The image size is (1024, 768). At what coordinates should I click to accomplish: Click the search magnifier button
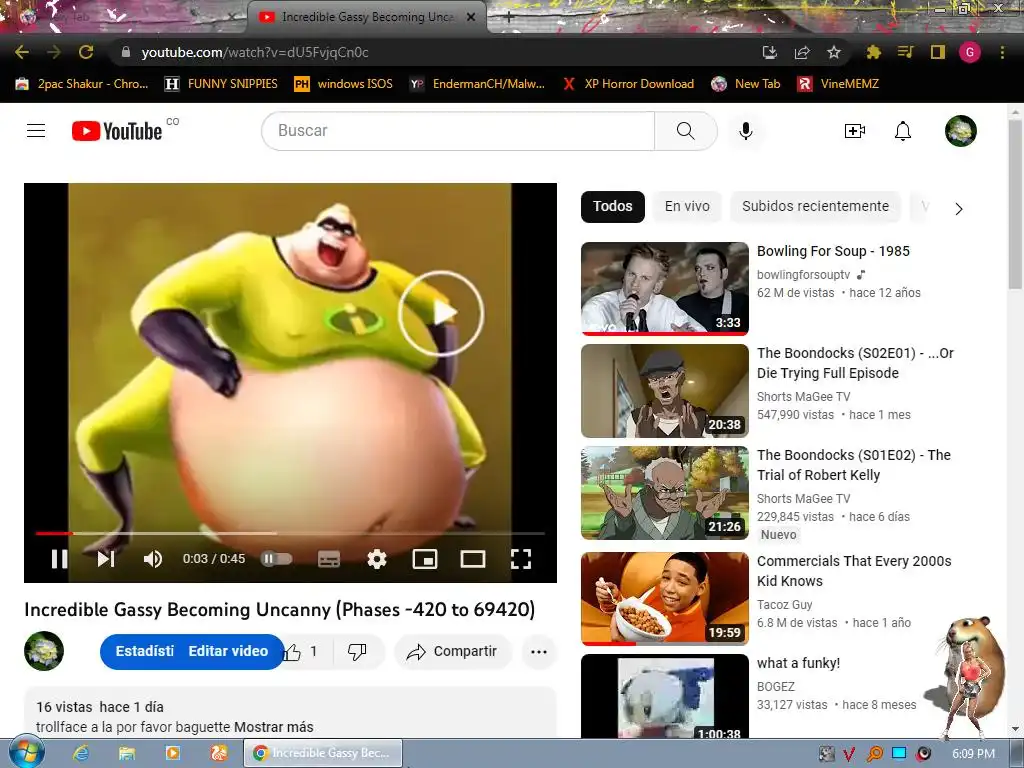(686, 131)
